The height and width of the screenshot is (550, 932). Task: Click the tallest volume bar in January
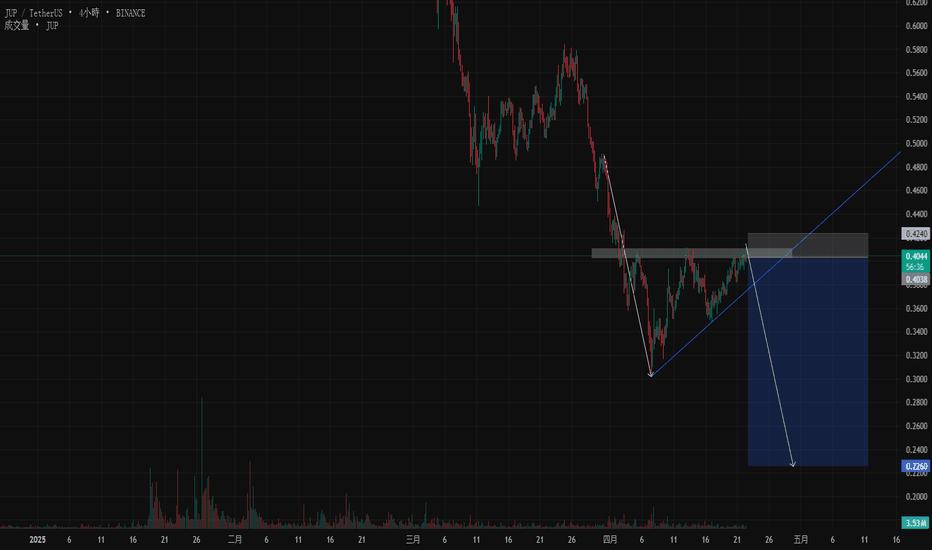coord(202,464)
